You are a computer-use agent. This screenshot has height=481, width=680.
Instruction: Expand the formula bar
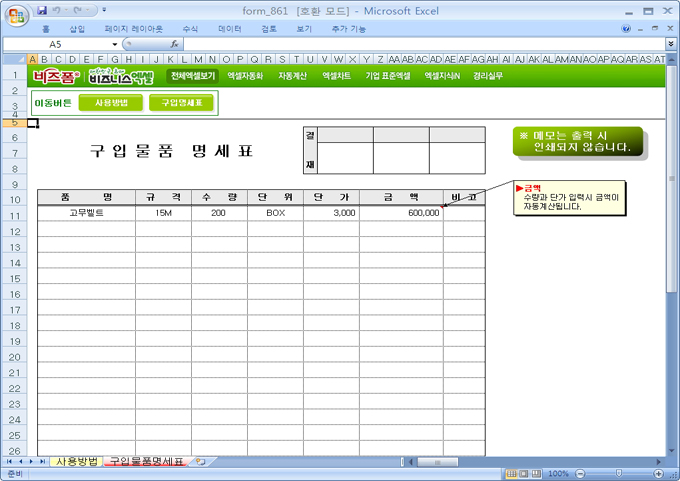[670, 44]
